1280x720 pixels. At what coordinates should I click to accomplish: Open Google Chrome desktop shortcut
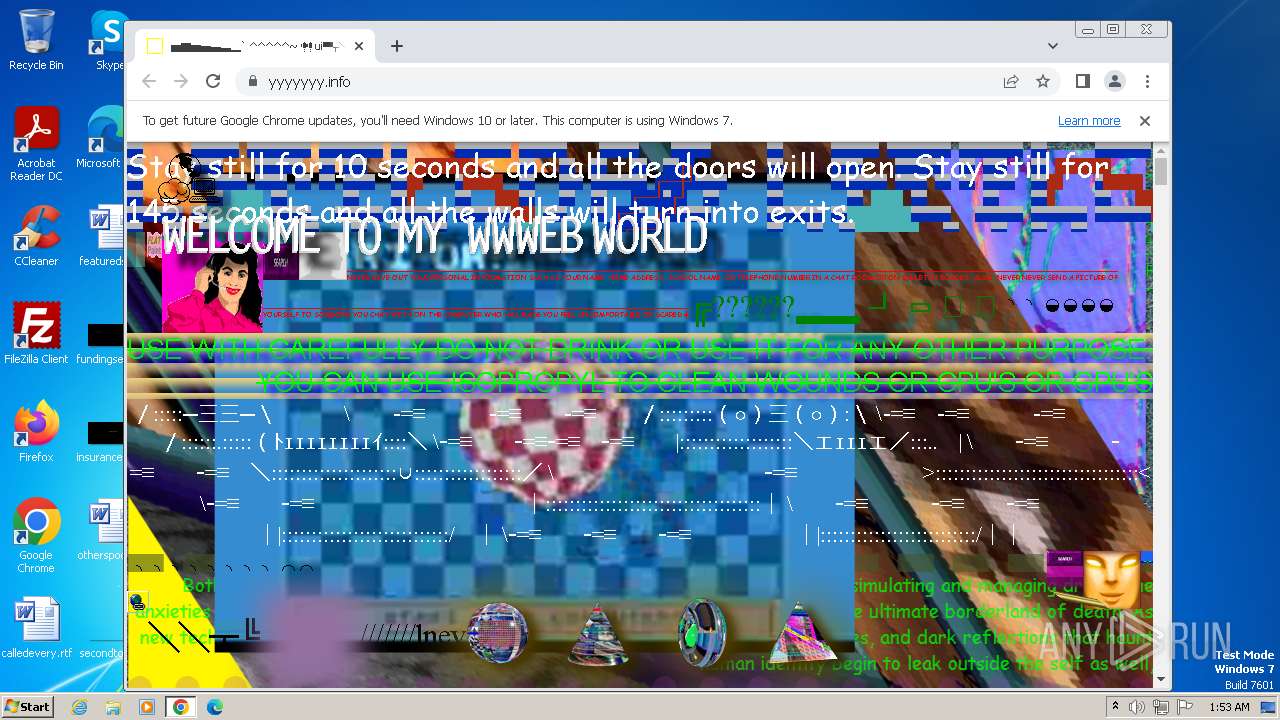point(36,536)
